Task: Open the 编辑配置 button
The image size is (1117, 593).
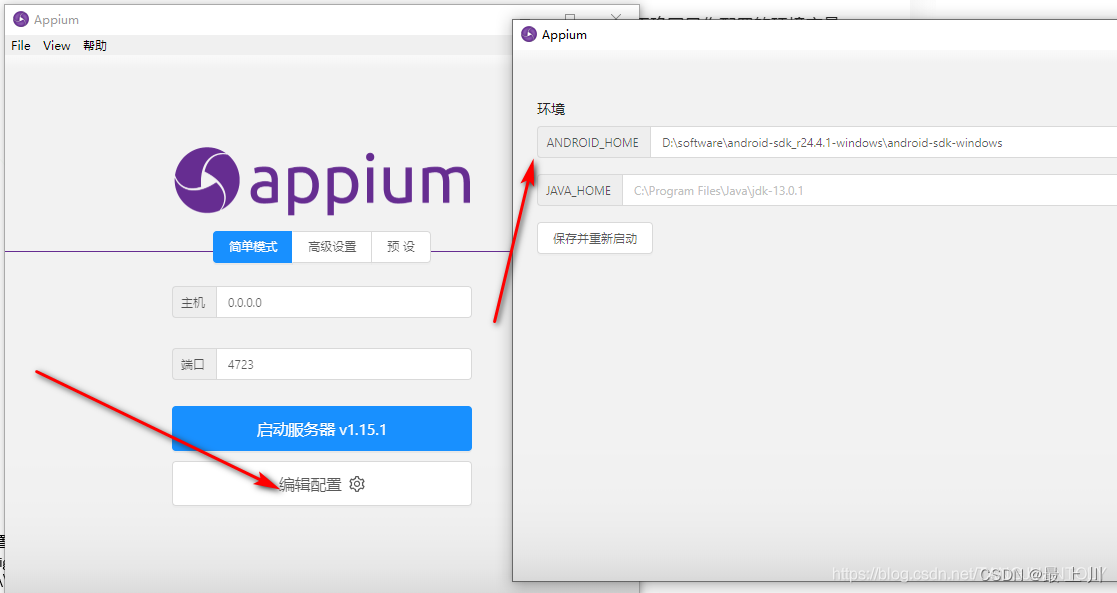Action: pos(322,483)
